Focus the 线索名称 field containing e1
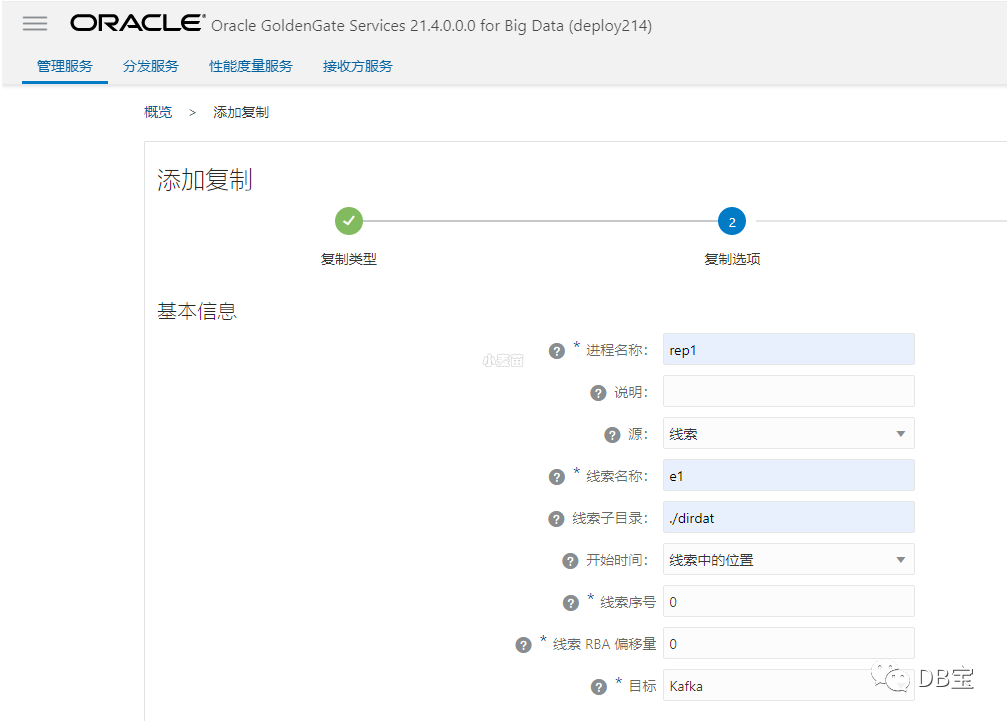Viewport: 1007px width, 721px height. (x=789, y=475)
